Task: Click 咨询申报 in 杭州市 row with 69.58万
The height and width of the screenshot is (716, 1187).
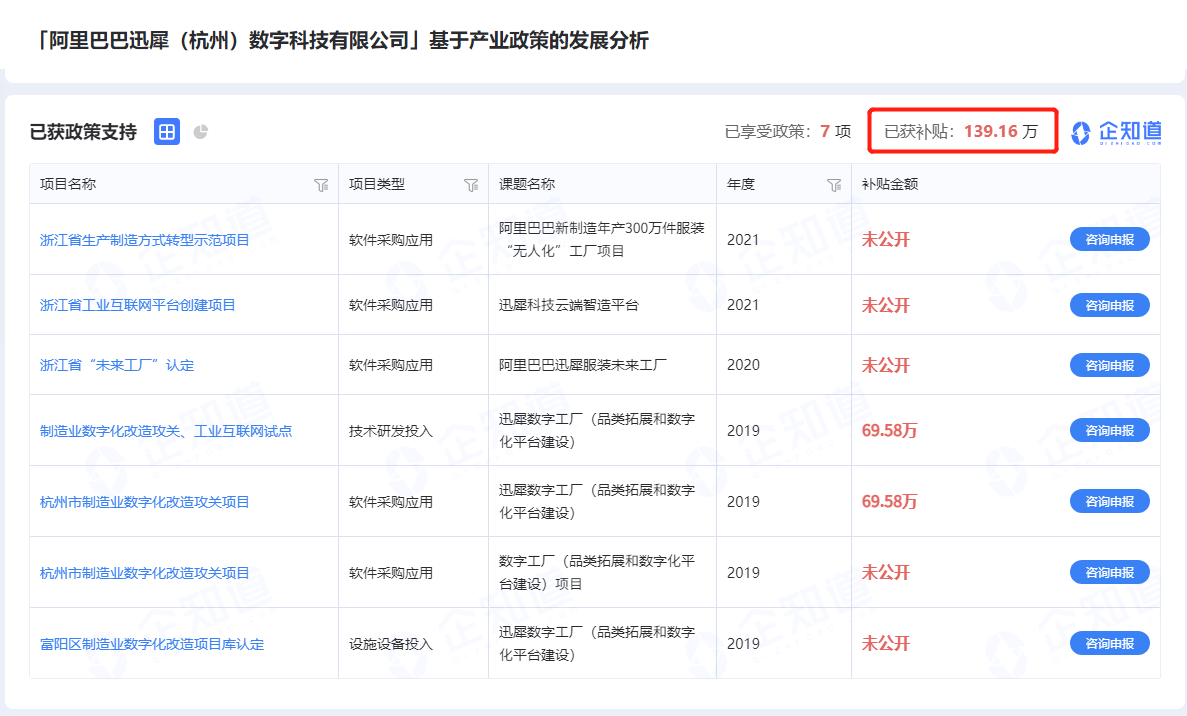Action: 1110,501
